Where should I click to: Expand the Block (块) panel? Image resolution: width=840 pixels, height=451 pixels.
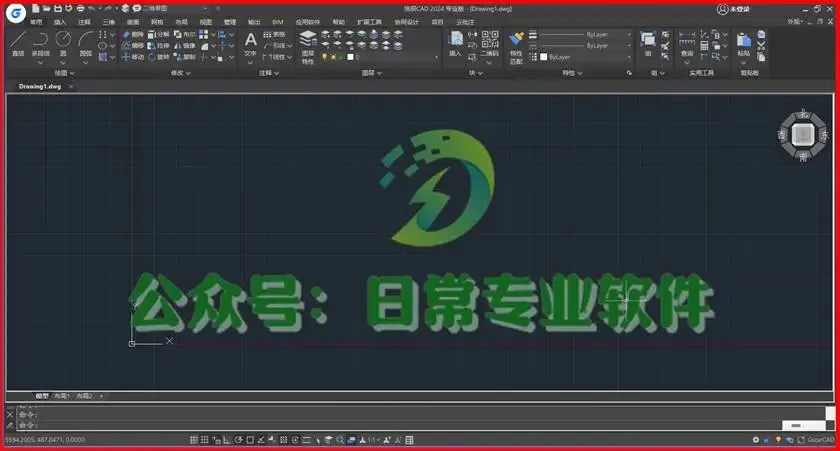pos(476,73)
